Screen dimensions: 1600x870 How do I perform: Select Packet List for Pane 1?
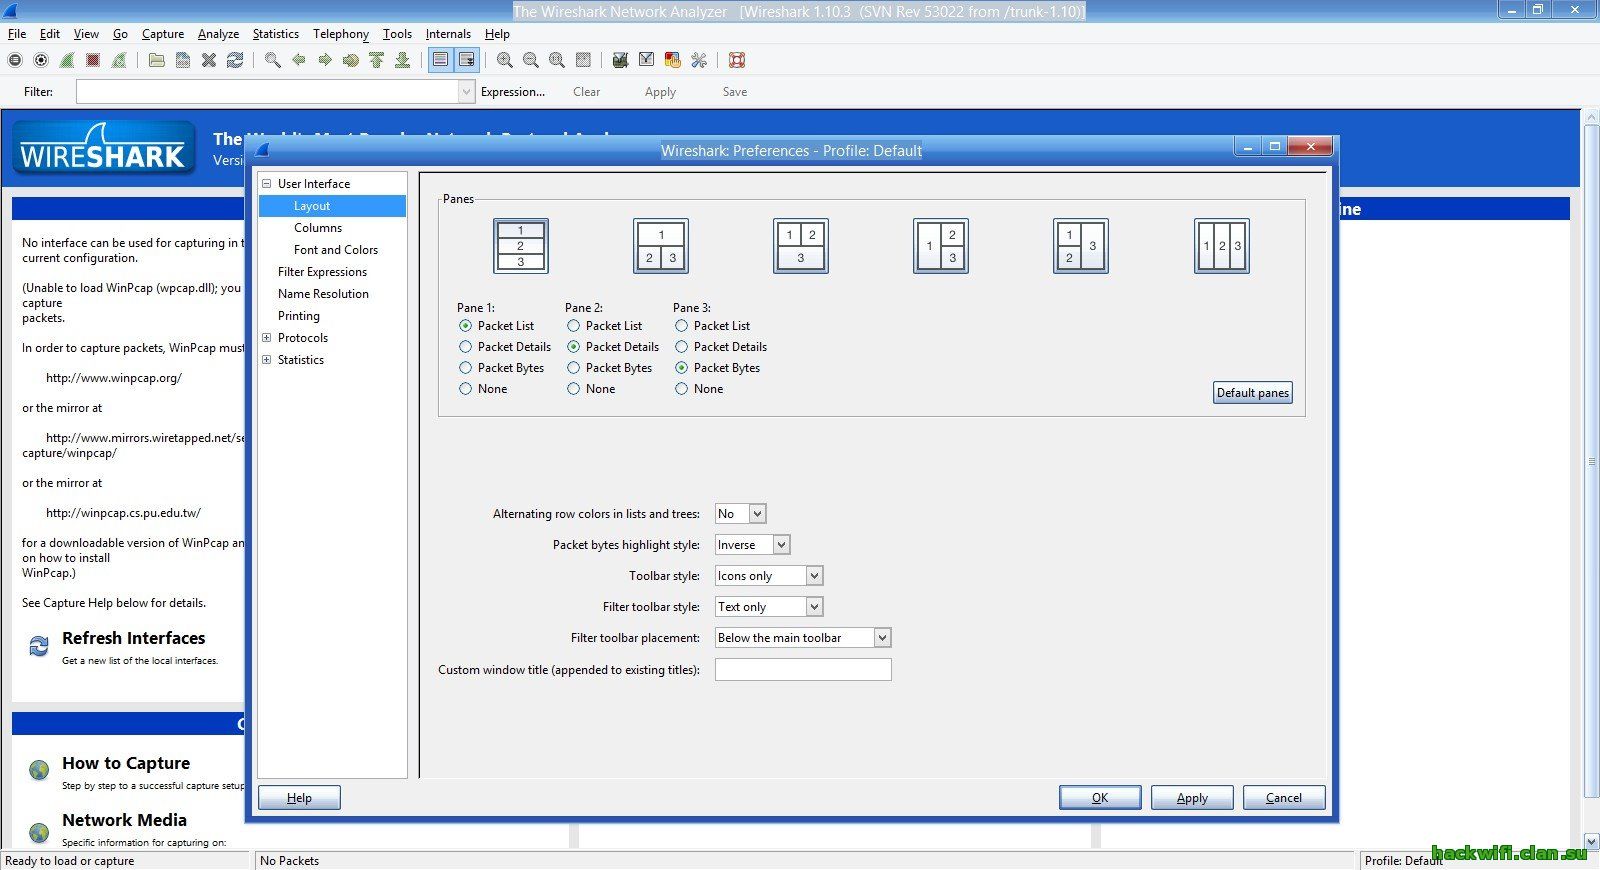click(465, 325)
